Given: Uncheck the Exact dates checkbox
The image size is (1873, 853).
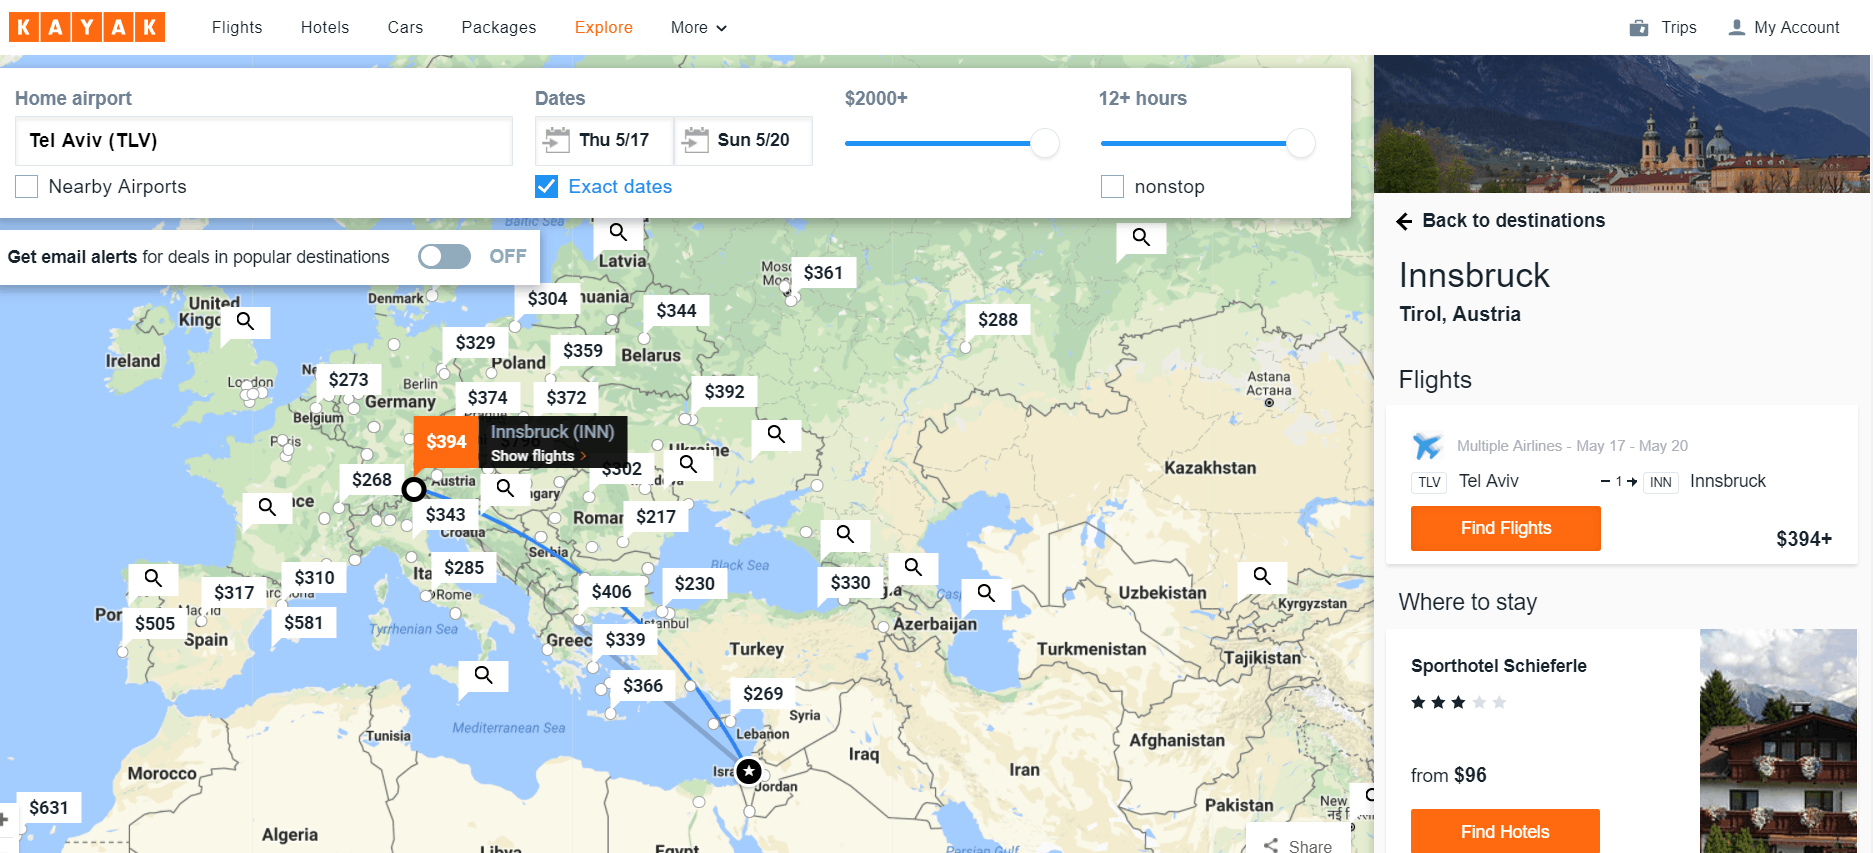Looking at the screenshot, I should click(x=547, y=187).
